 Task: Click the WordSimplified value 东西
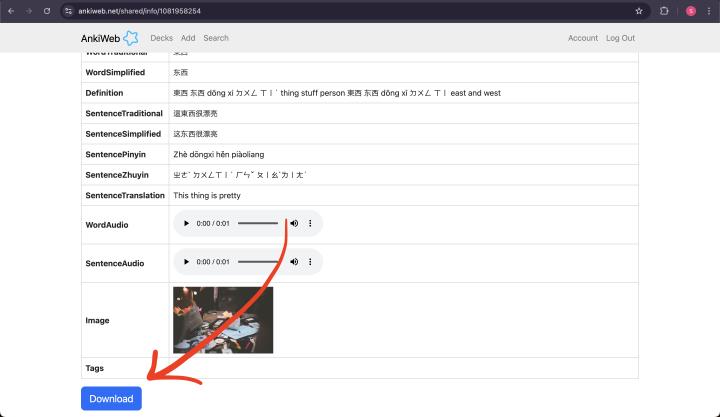tap(180, 73)
